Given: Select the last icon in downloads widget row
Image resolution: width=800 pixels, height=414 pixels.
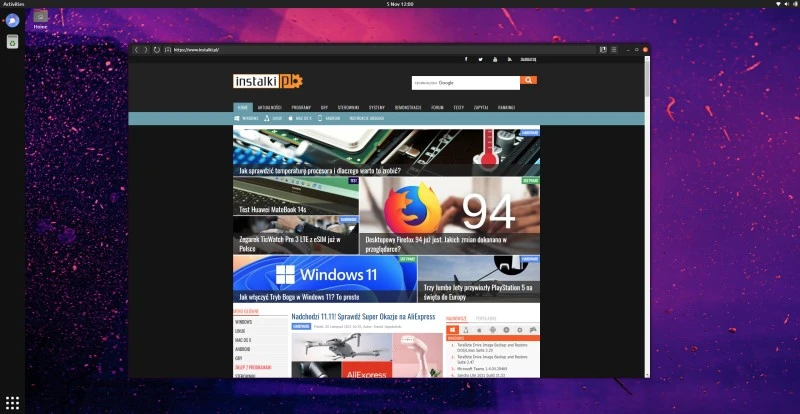Looking at the screenshot, I should click(x=533, y=330).
